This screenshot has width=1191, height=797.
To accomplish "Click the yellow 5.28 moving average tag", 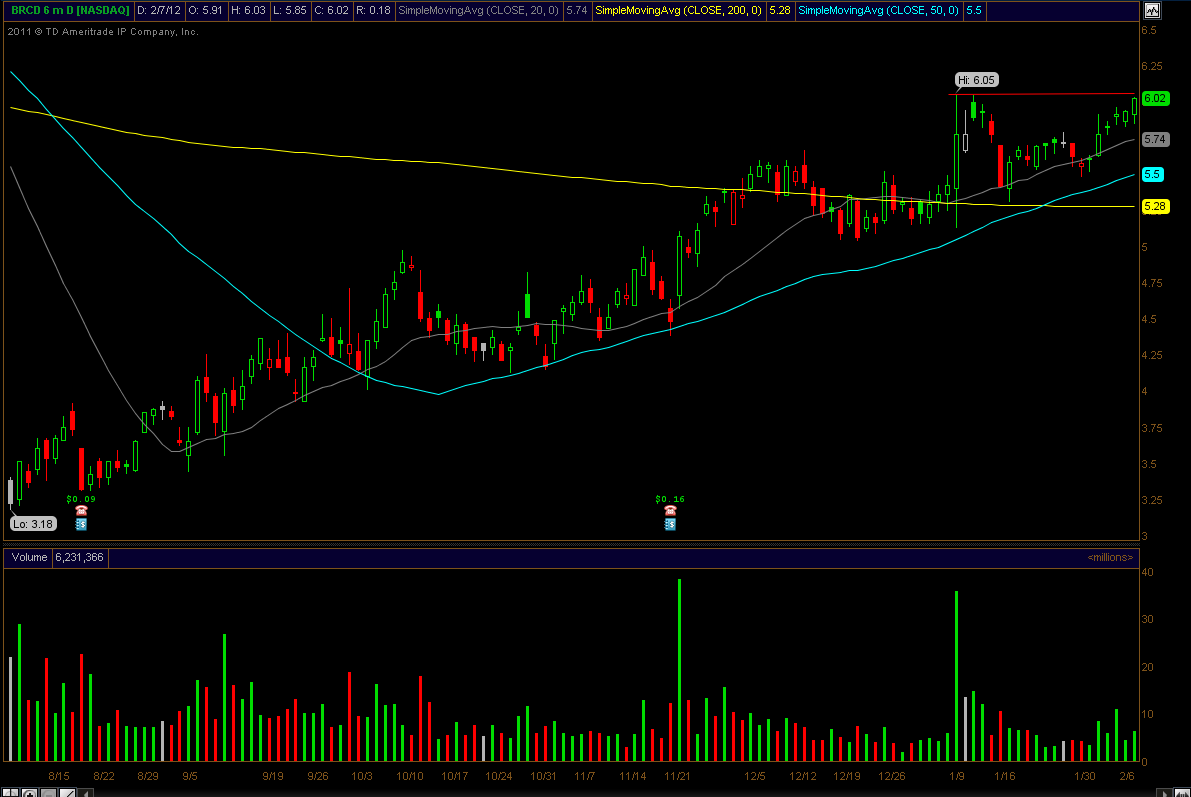I will click(1155, 206).
